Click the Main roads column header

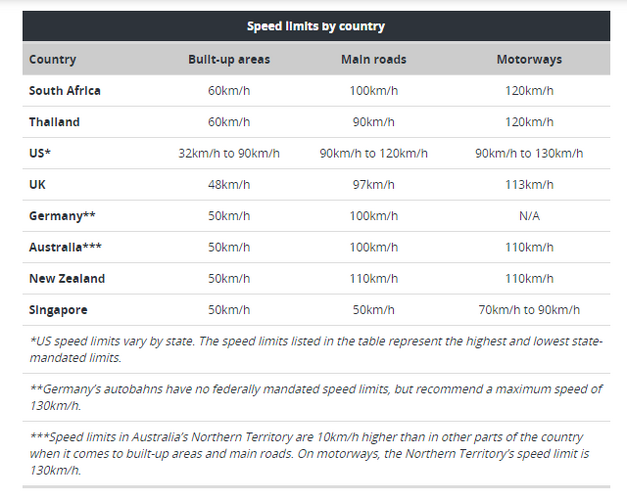click(373, 60)
